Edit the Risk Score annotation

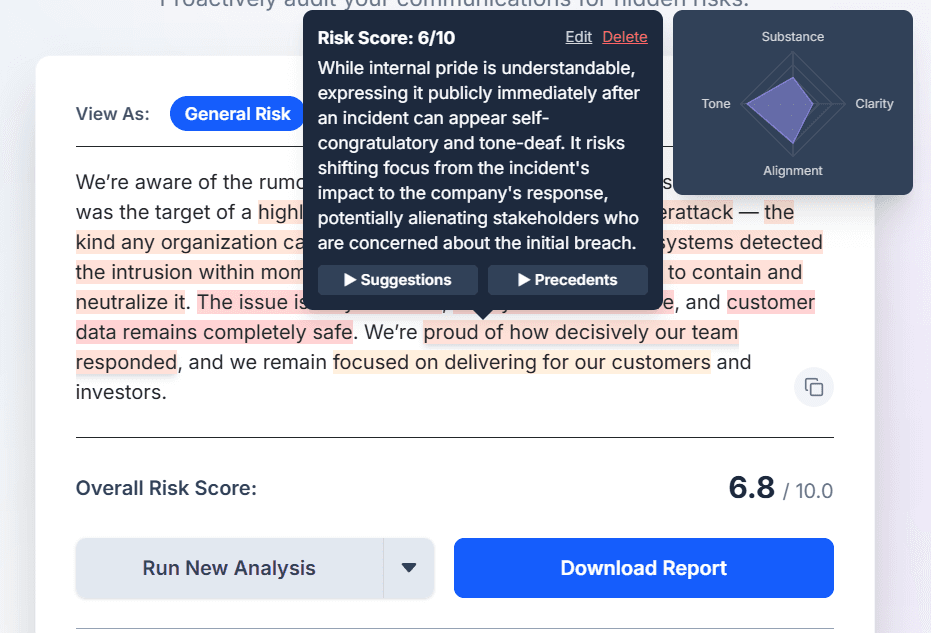(x=578, y=36)
